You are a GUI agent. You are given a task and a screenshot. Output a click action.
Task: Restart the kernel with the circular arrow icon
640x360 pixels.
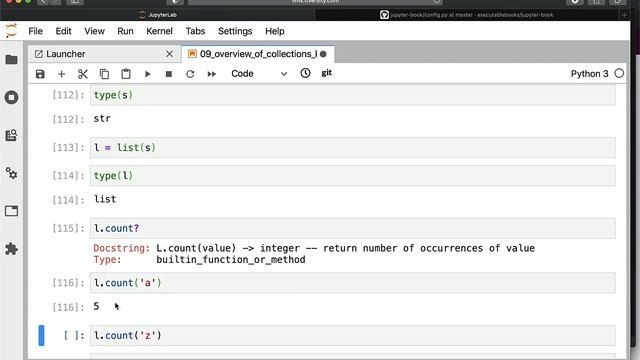tap(190, 74)
